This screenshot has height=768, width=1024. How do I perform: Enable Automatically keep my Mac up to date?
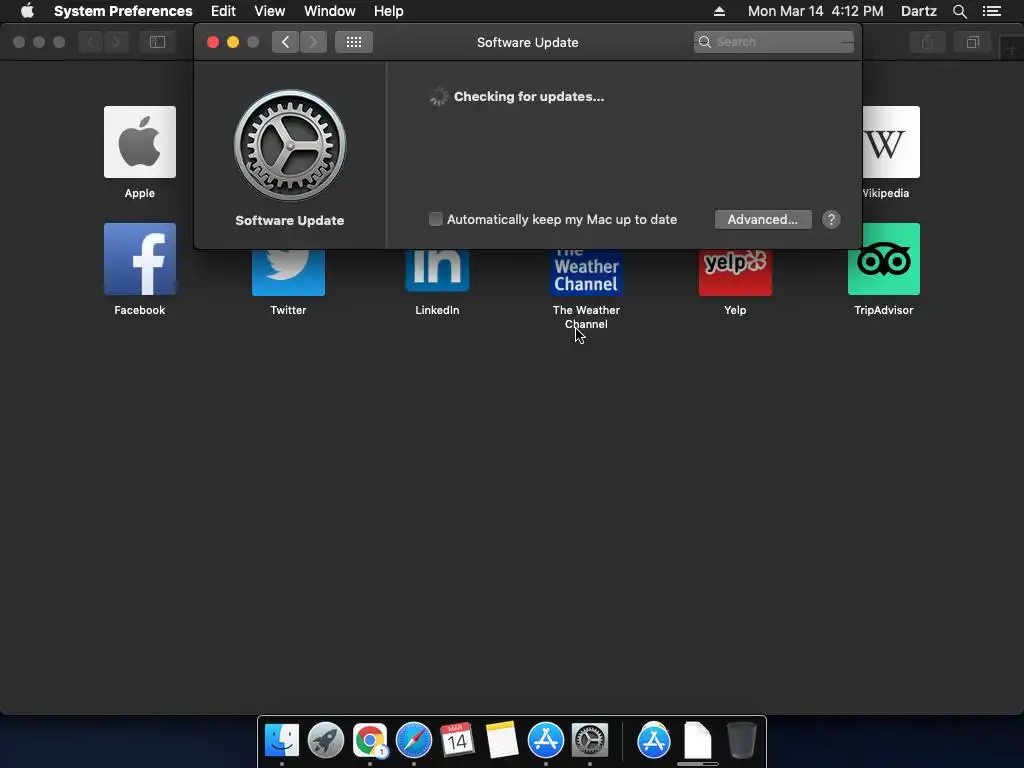tap(436, 219)
